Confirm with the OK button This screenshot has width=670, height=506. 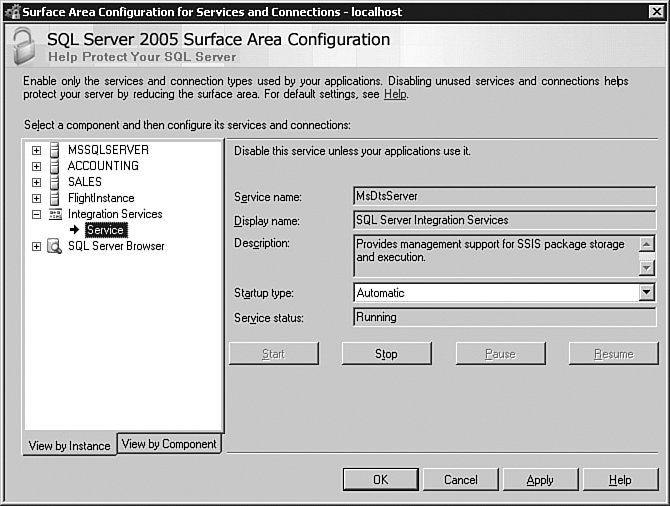380,480
